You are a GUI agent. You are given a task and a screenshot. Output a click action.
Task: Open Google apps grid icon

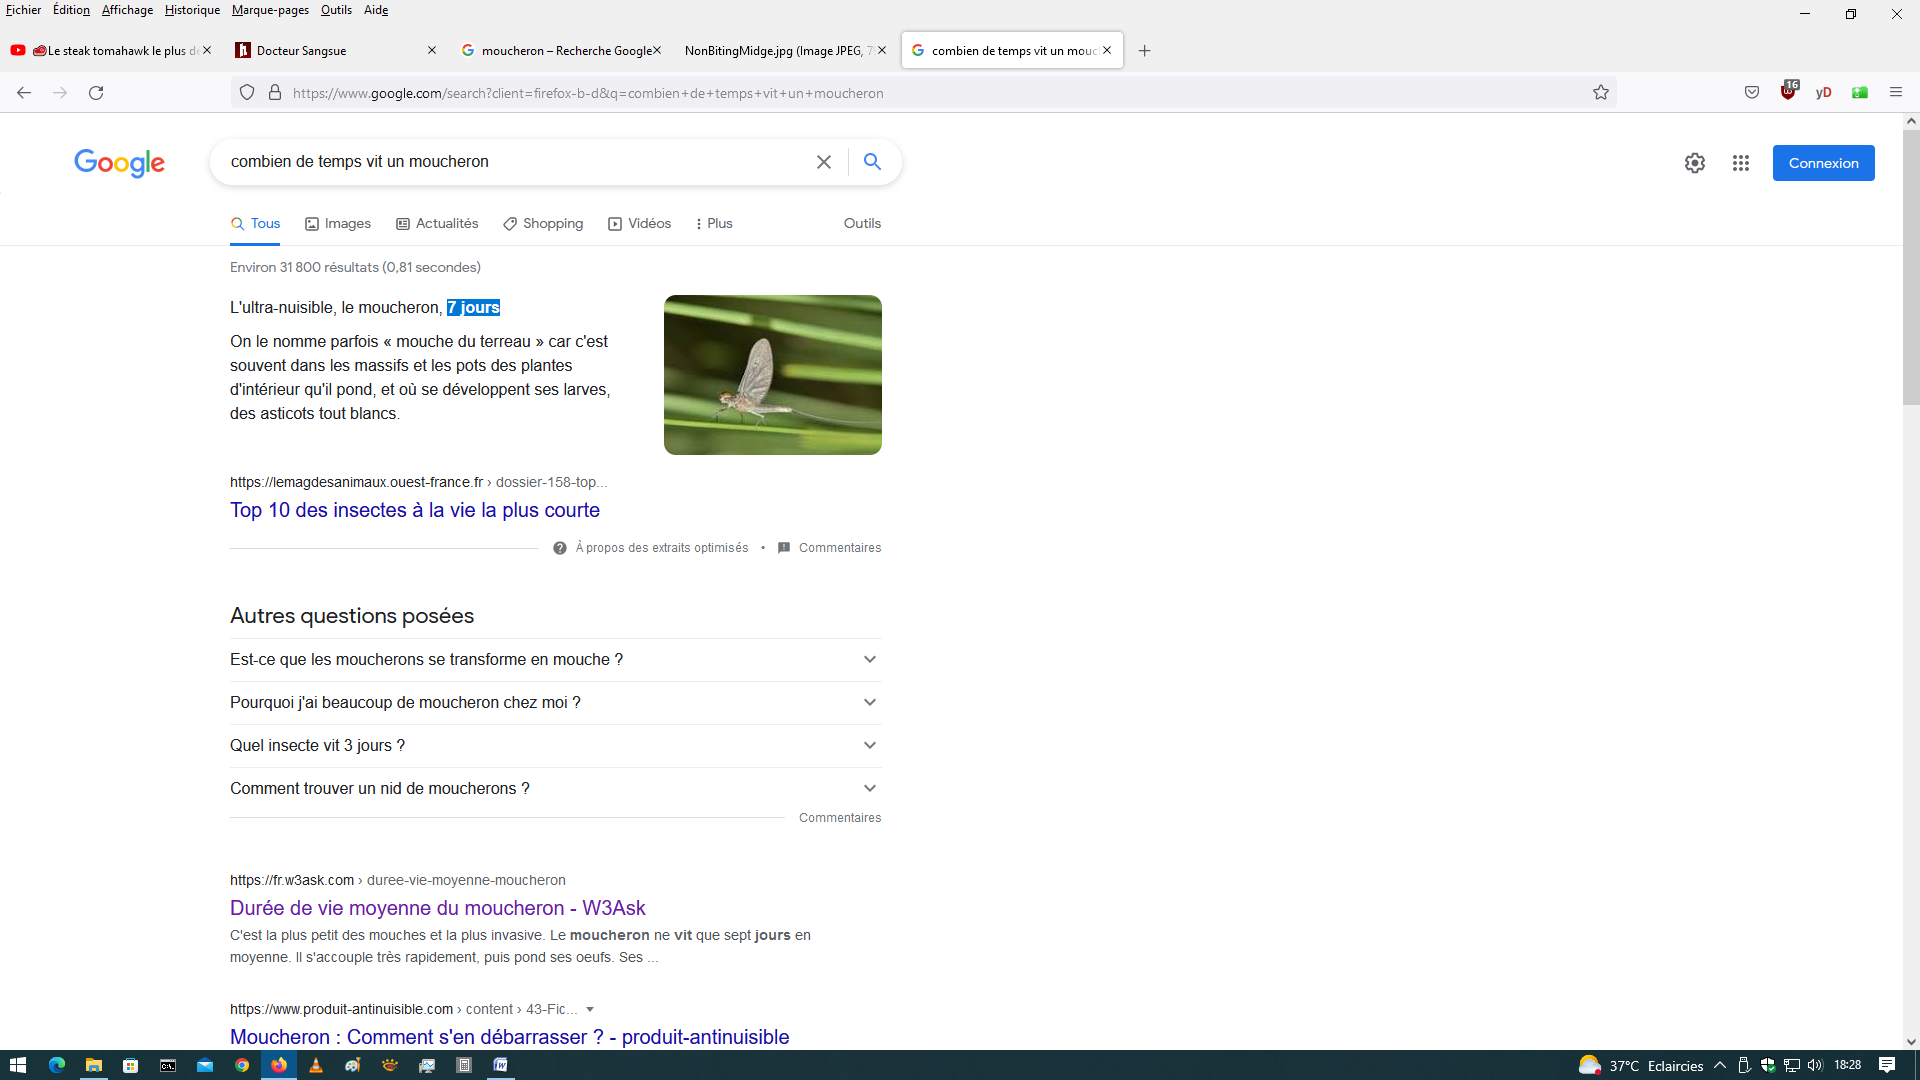coord(1741,163)
